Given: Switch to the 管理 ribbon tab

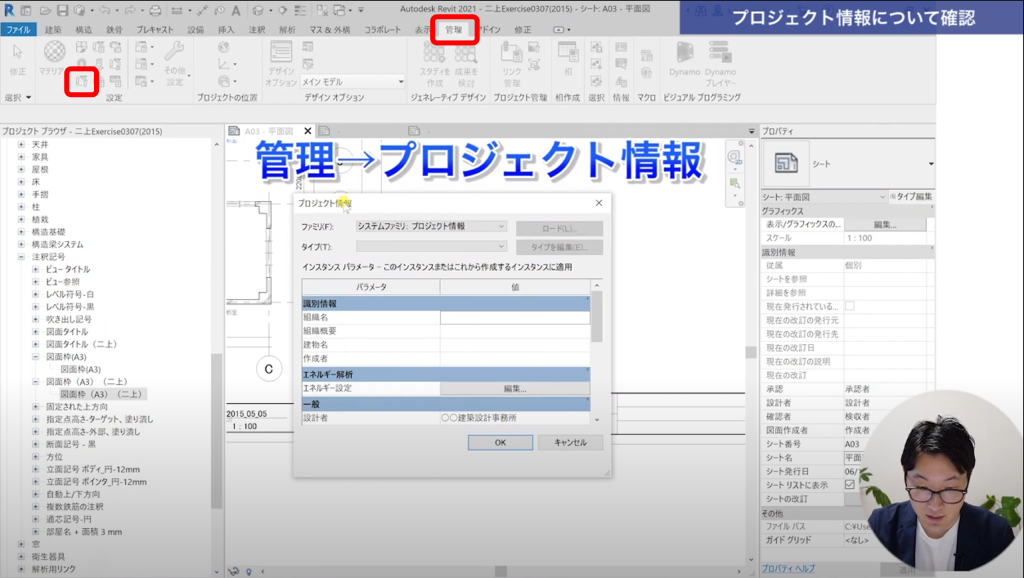Looking at the screenshot, I should click(454, 30).
